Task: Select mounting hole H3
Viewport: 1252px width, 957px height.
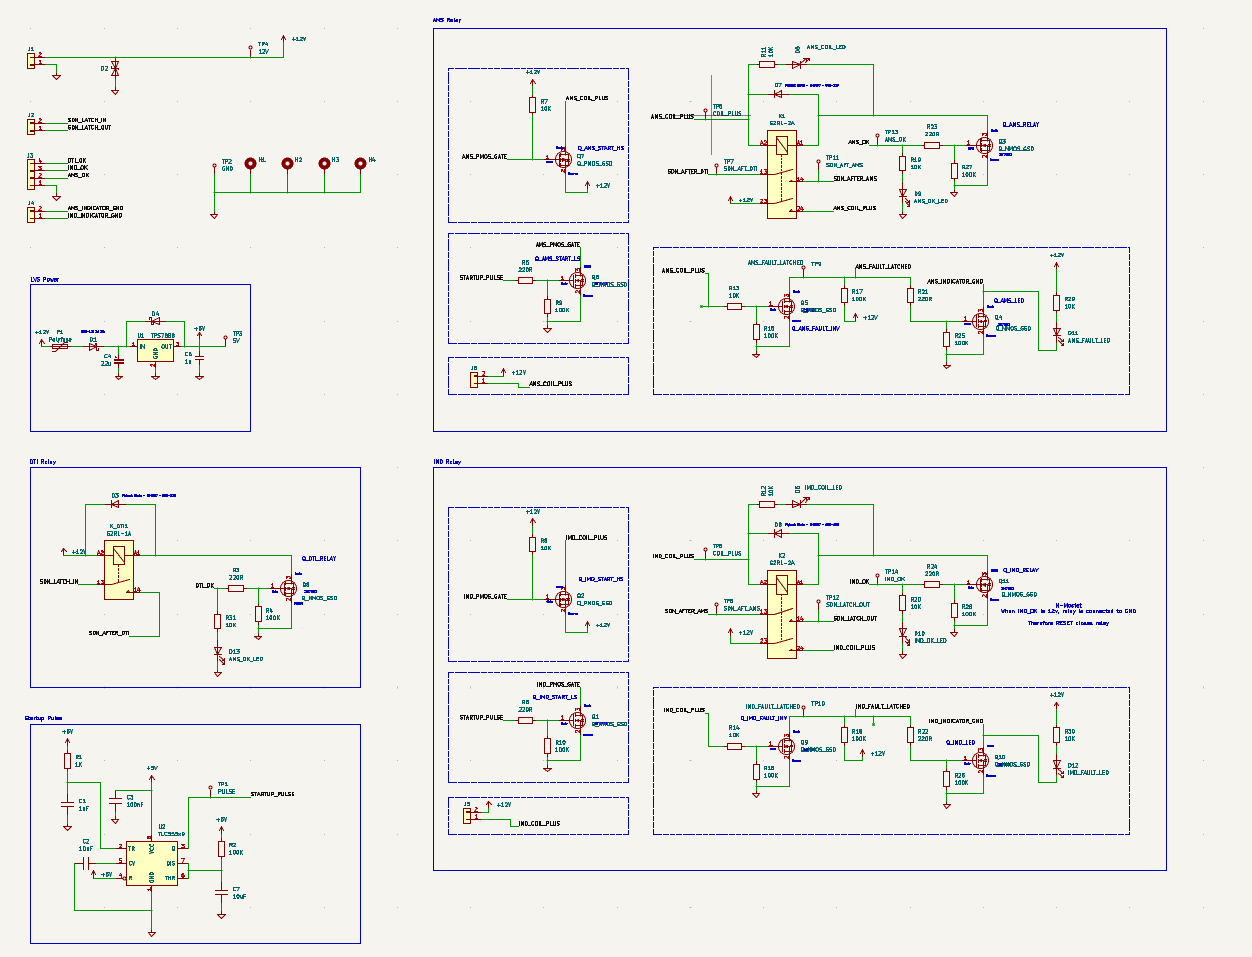Action: pos(324,162)
